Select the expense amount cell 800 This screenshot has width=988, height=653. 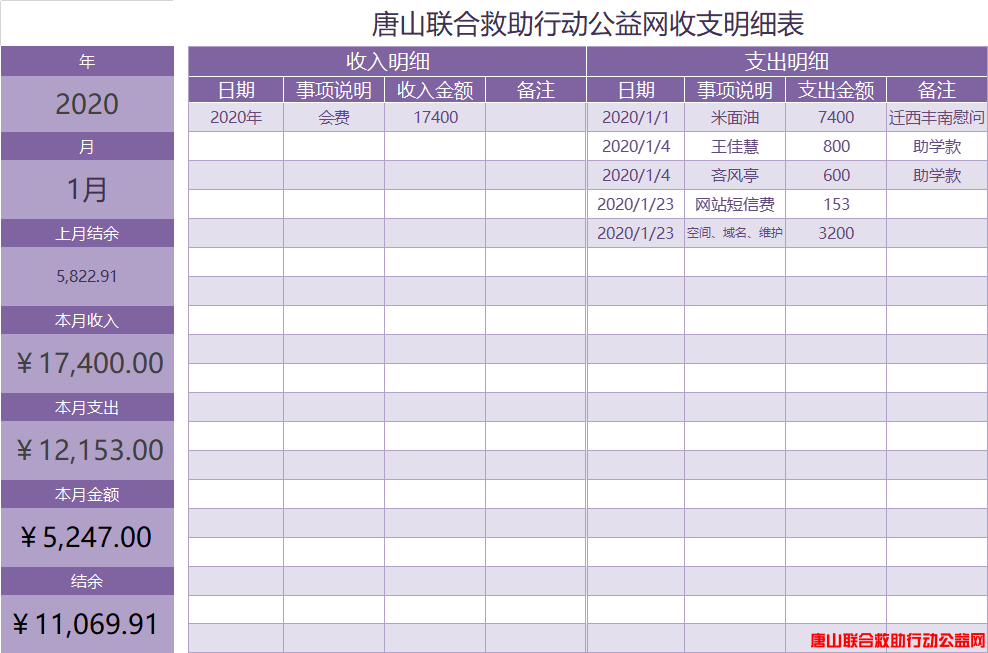[836, 146]
